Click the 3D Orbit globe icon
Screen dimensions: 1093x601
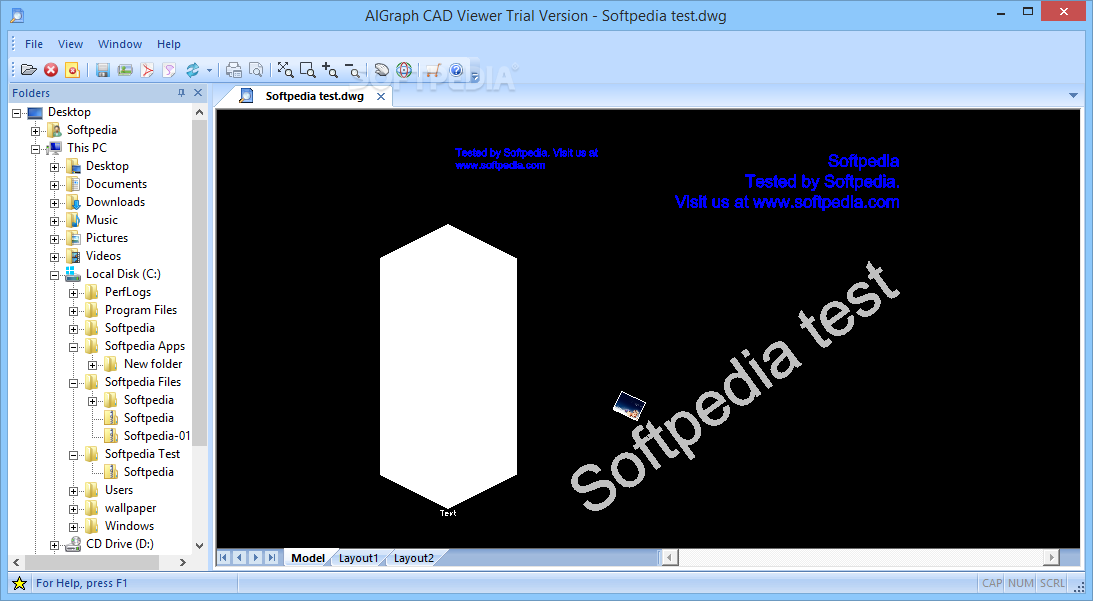tap(404, 70)
